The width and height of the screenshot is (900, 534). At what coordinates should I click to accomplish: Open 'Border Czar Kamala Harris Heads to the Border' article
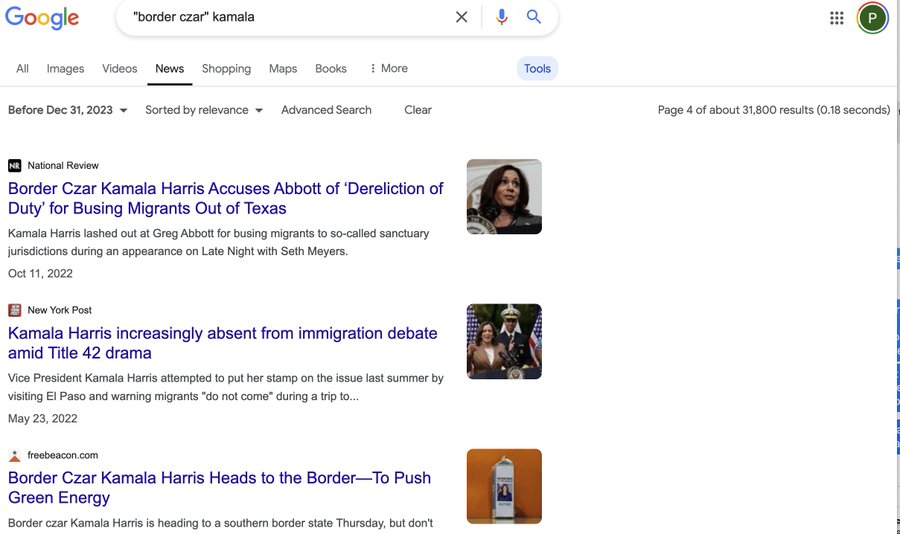point(219,487)
